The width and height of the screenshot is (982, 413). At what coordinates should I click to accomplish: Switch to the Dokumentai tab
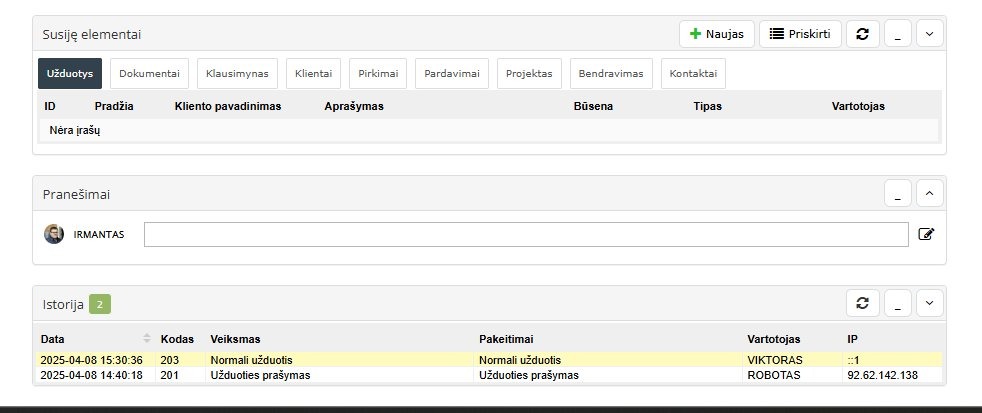[x=149, y=74]
